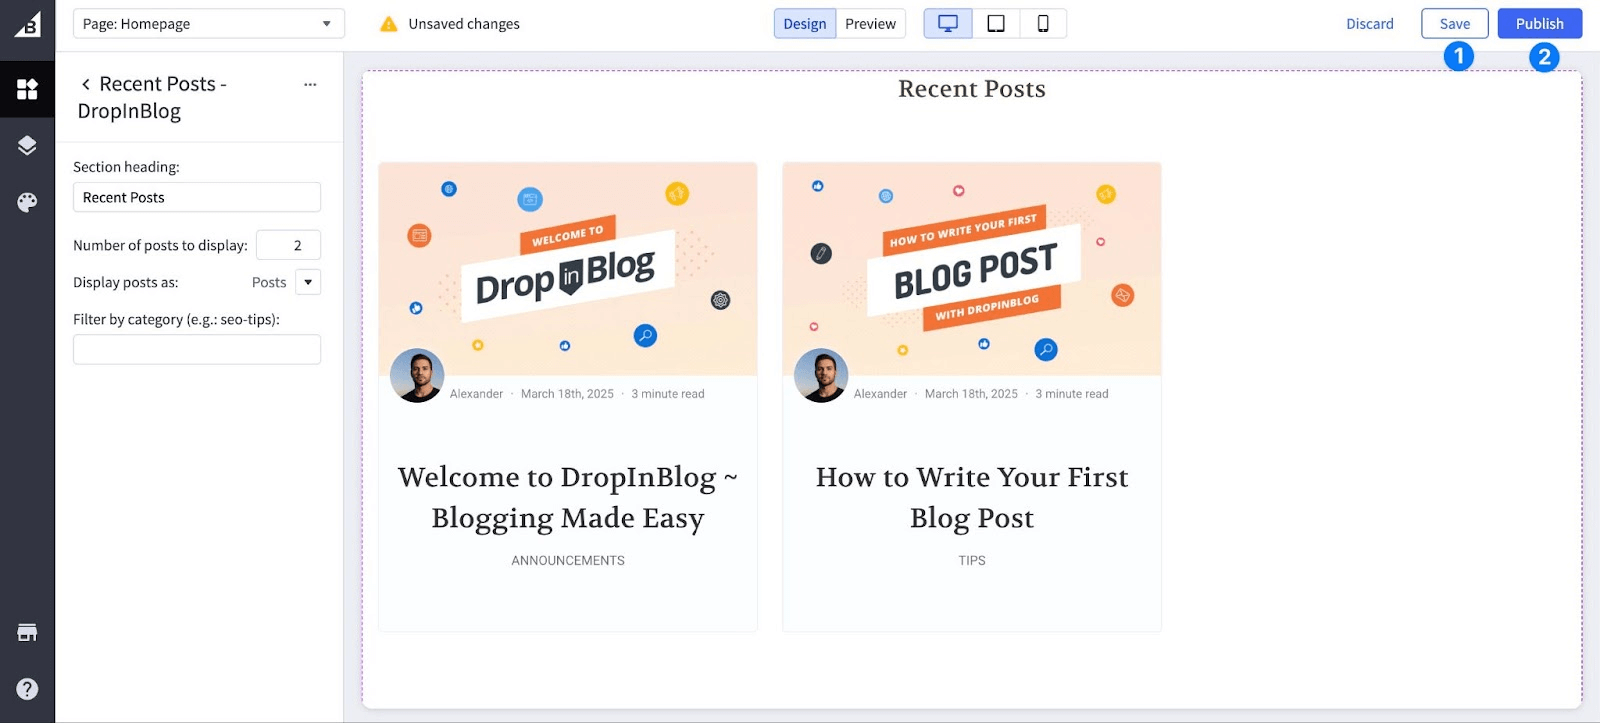Image resolution: width=1600 pixels, height=723 pixels.
Task: Click the author avatar on How to Write post
Action: point(821,376)
